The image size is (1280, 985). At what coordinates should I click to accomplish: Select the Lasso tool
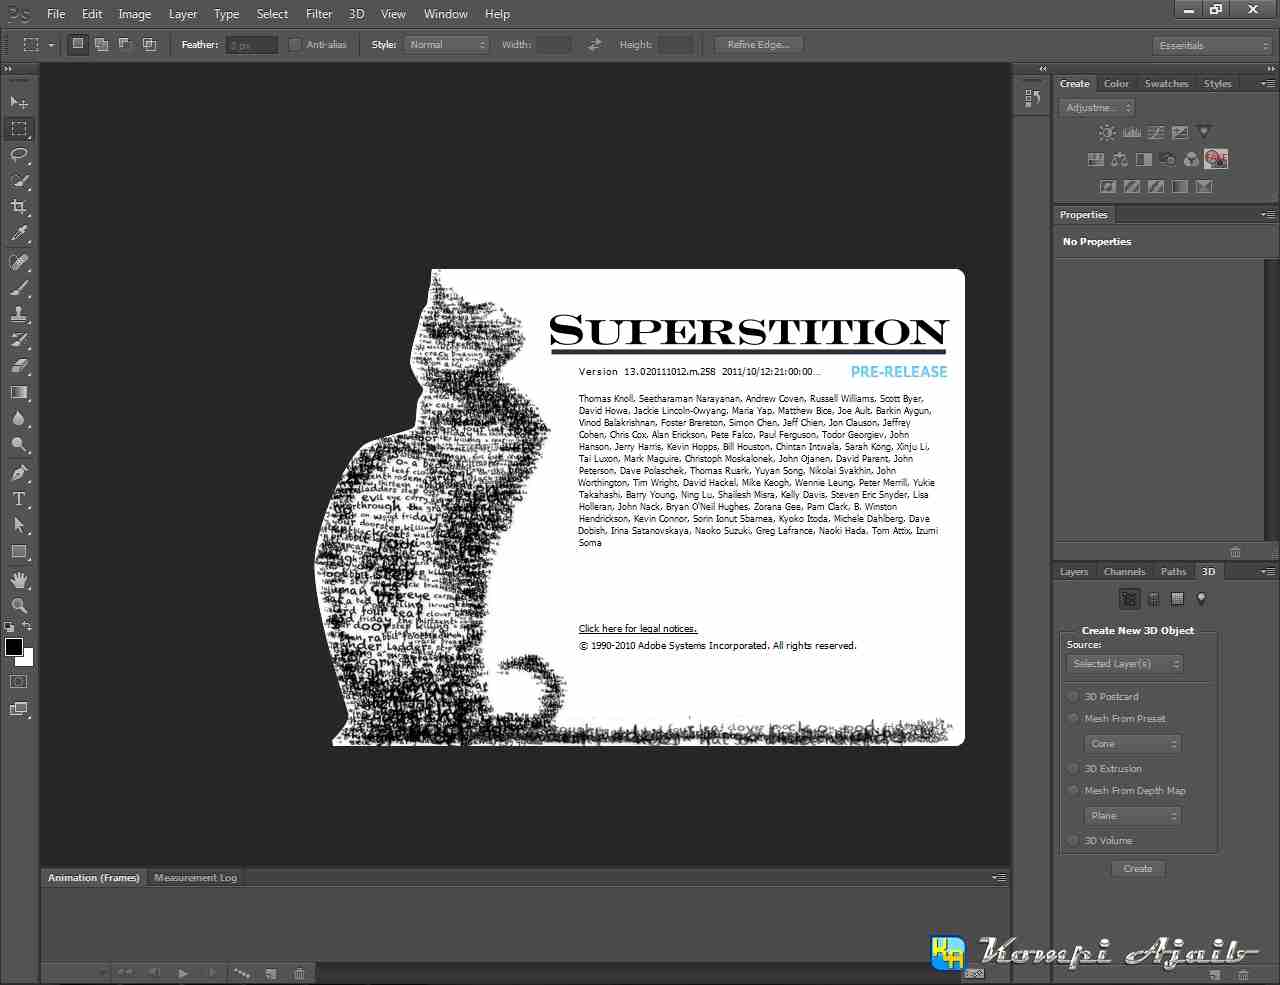[19, 155]
